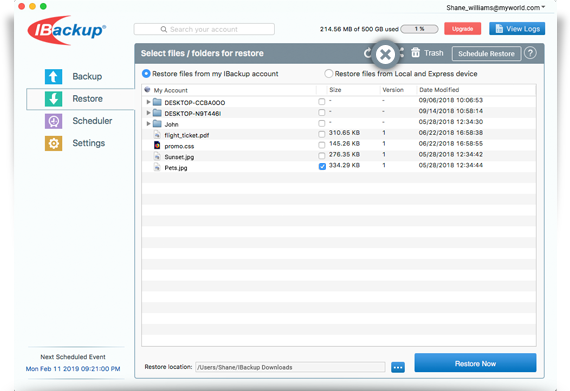Open the Shane_williams account dropdown
The image size is (570, 391).
(x=496, y=8)
